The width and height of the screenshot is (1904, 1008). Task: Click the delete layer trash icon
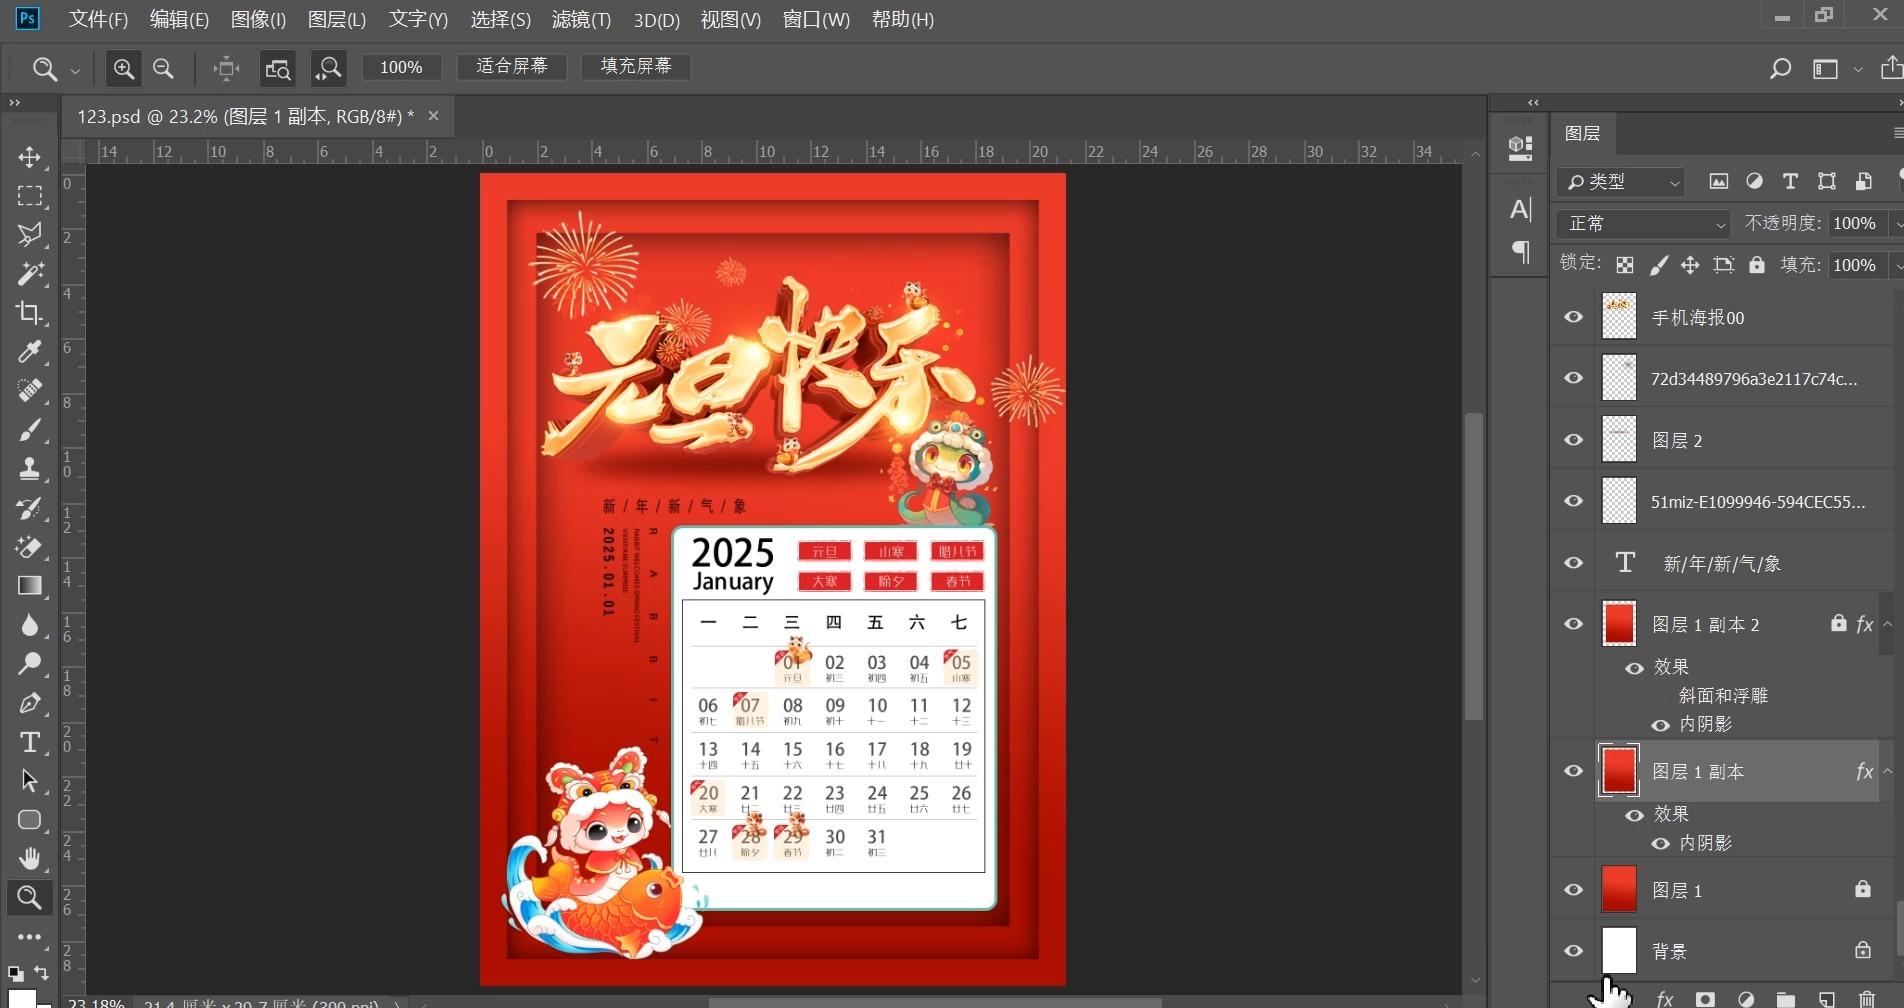pos(1866,998)
